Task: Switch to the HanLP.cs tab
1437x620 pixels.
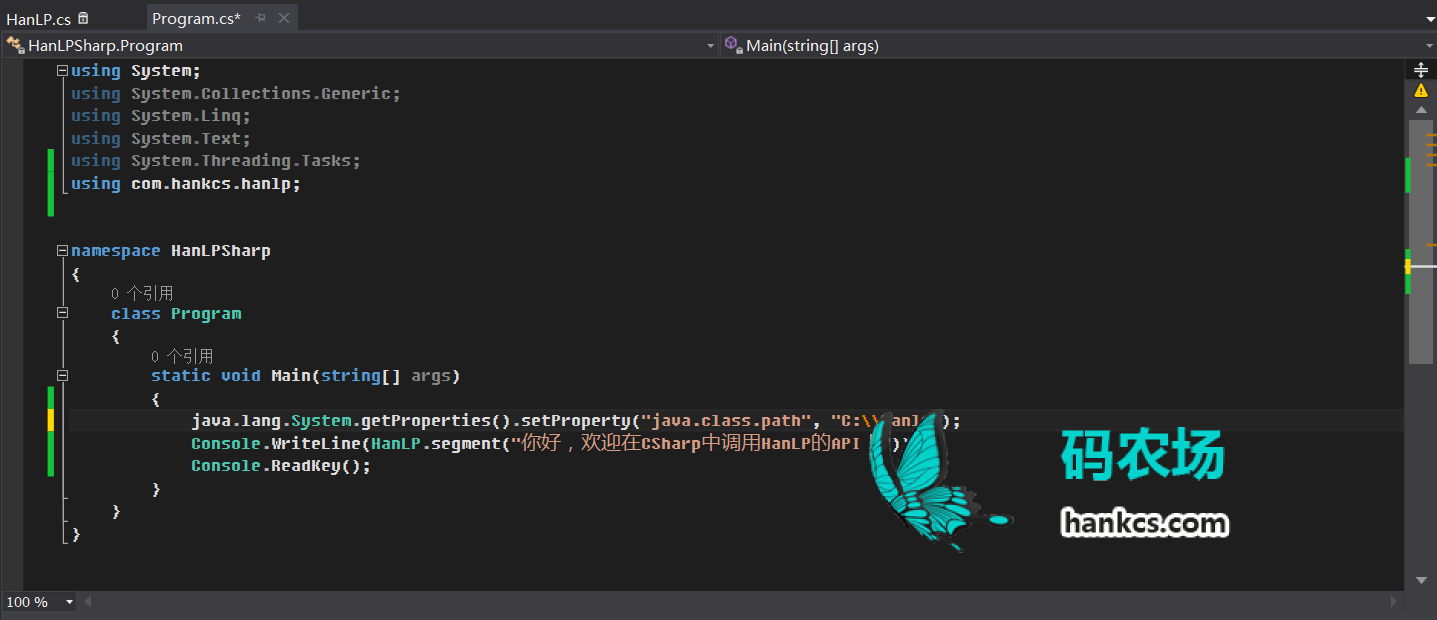Action: click(x=38, y=18)
